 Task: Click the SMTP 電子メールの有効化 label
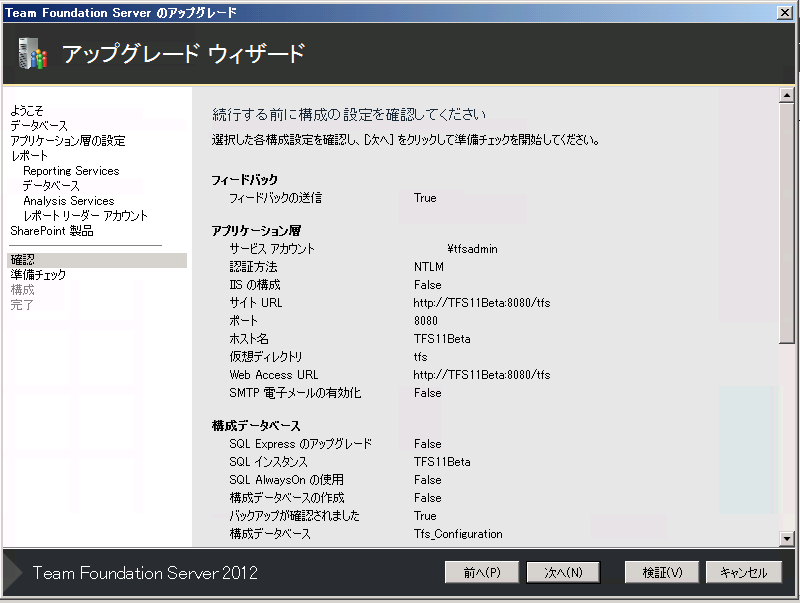click(x=295, y=393)
